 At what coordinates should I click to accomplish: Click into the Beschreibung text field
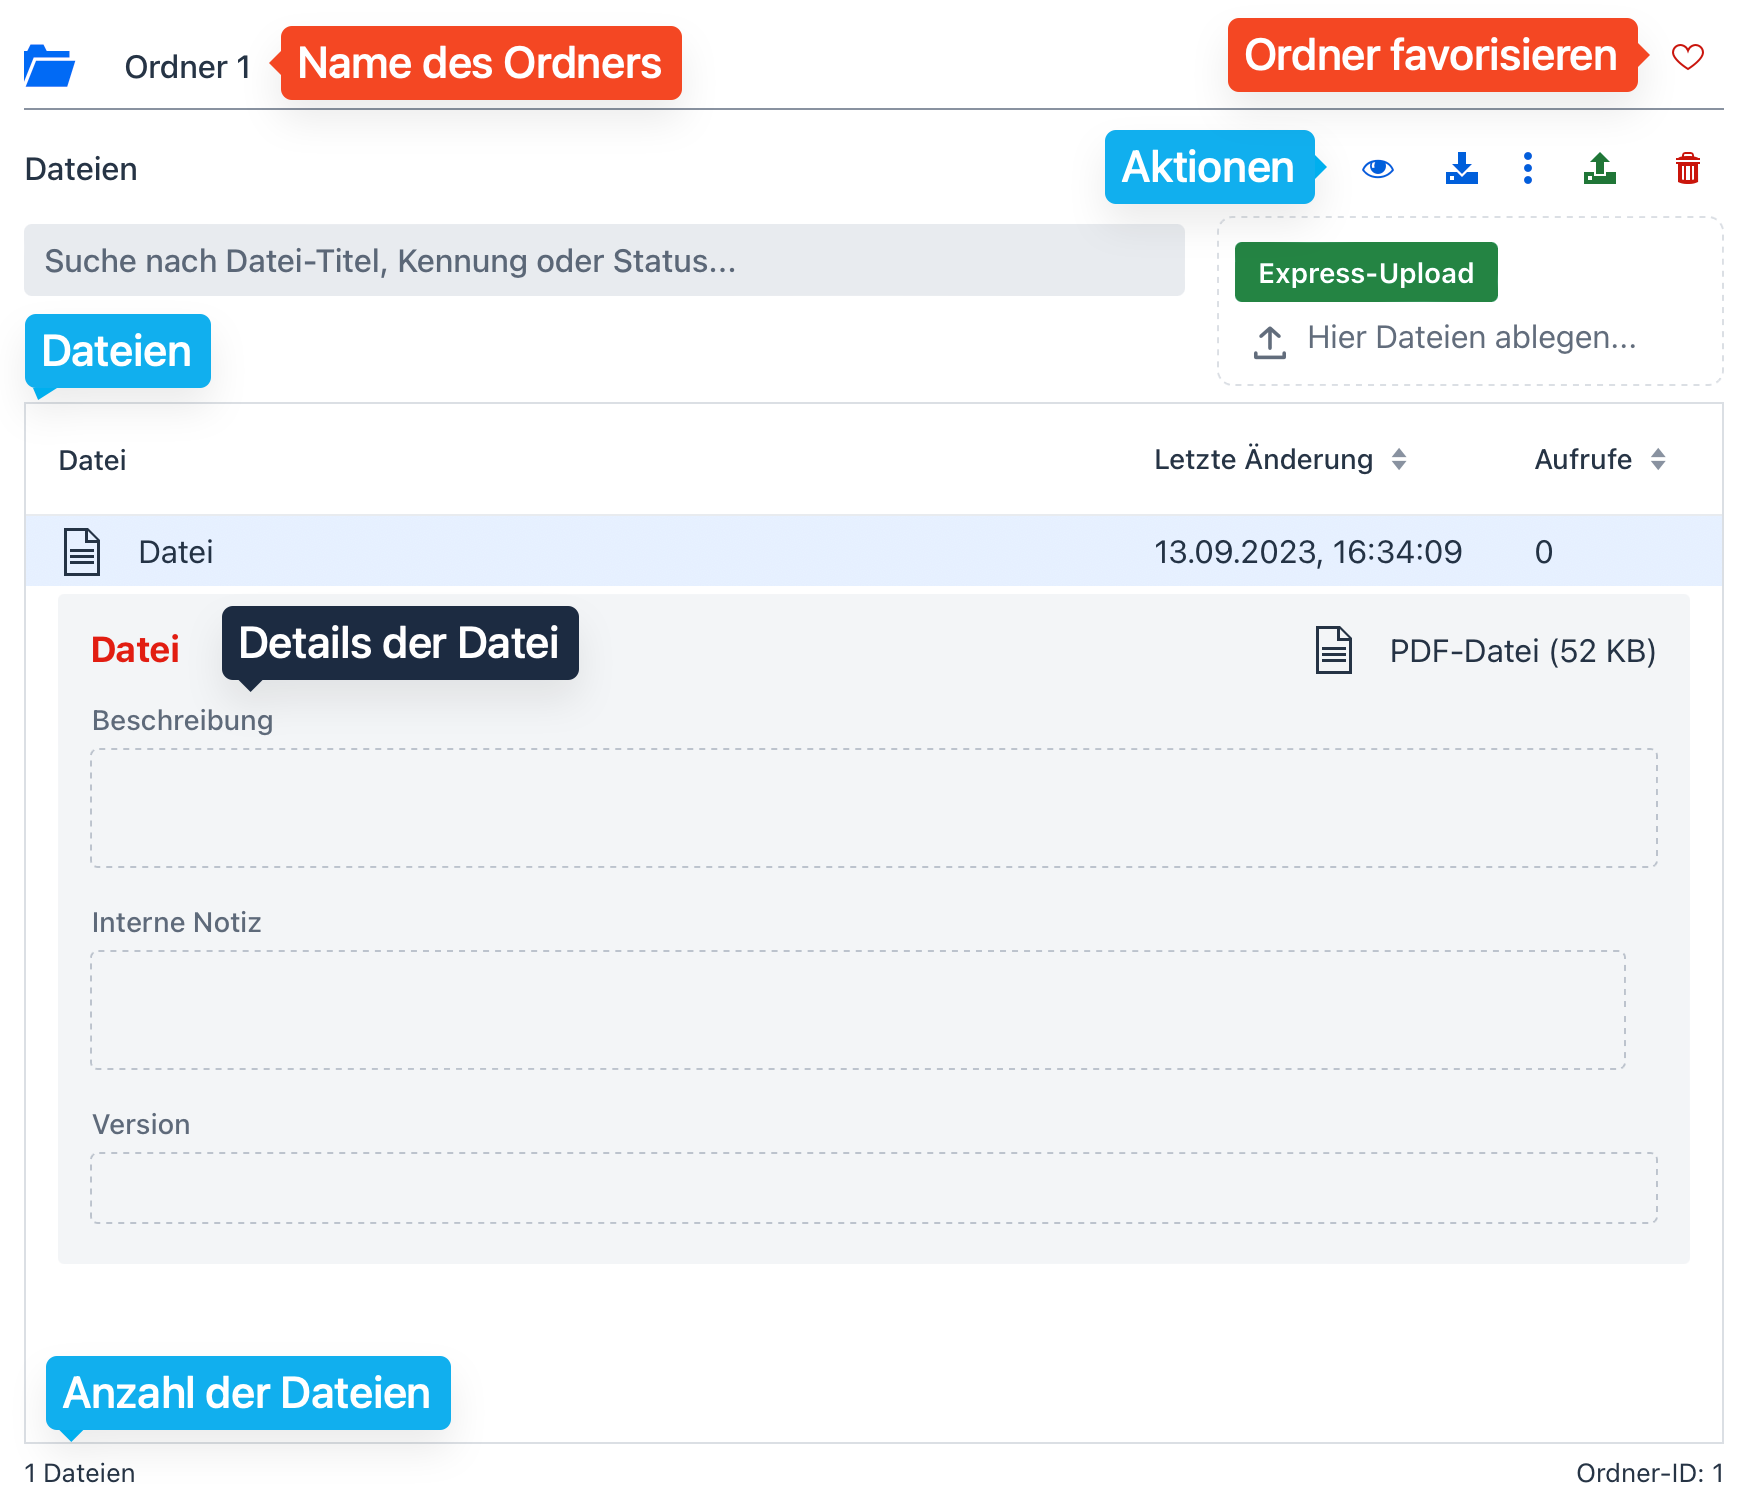pyautogui.click(x=873, y=808)
